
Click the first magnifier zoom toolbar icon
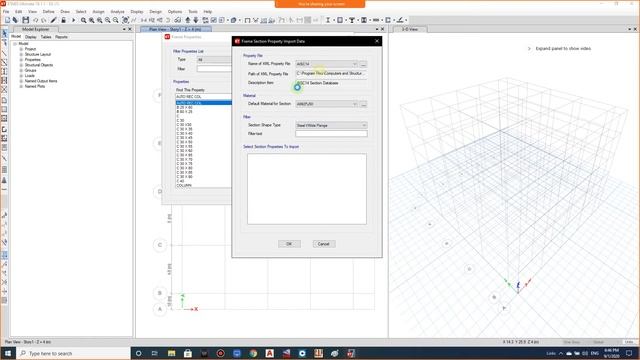click(84, 20)
